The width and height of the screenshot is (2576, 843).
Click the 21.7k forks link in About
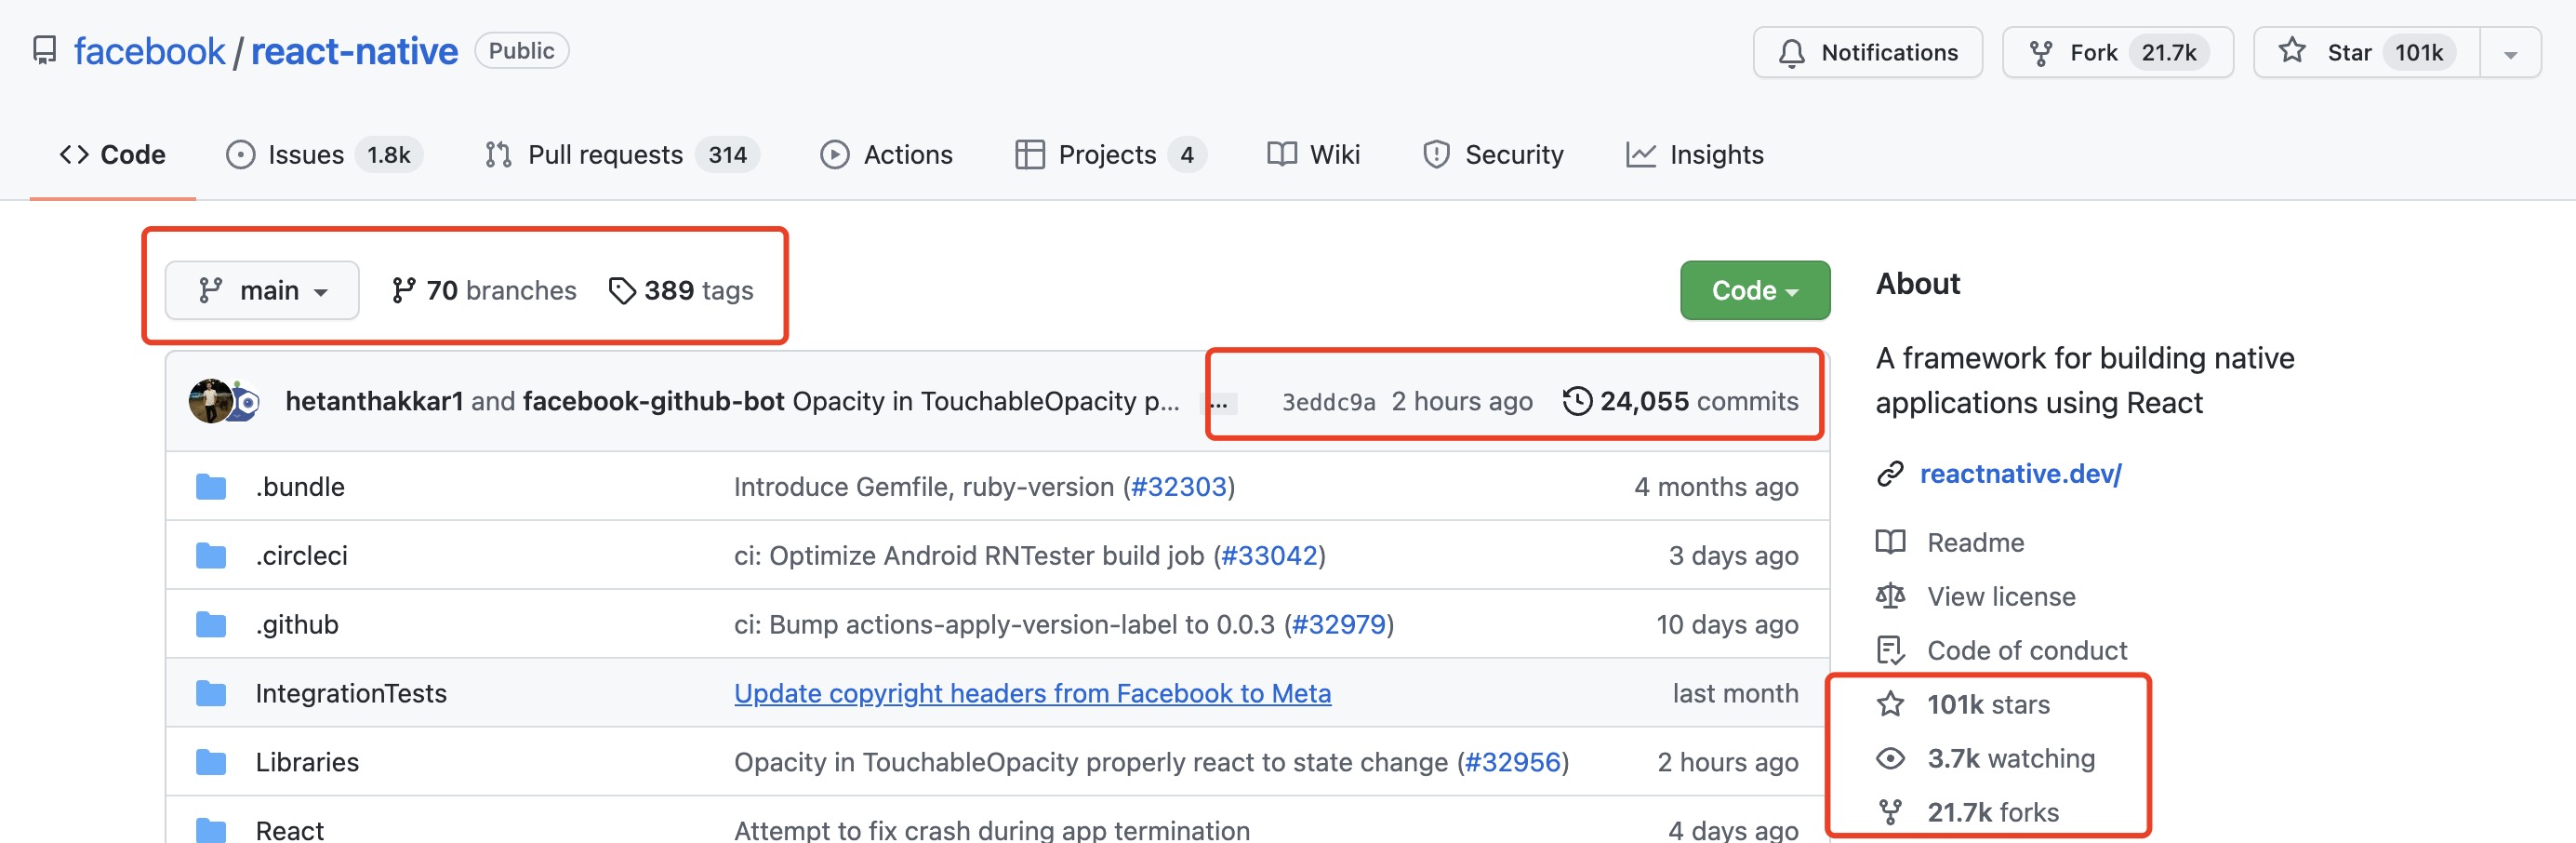pyautogui.click(x=1993, y=812)
